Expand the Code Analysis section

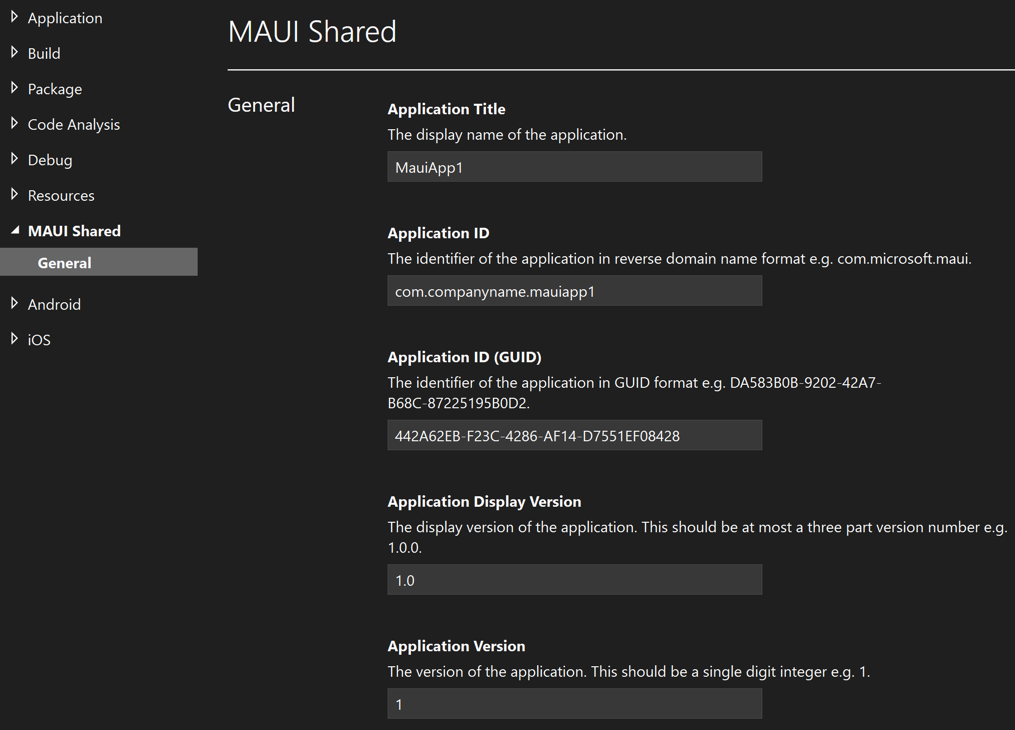(x=14, y=124)
